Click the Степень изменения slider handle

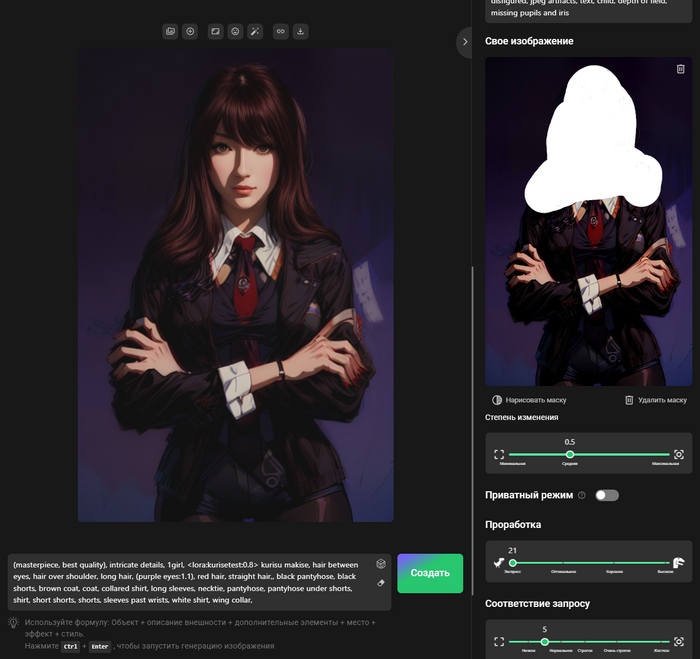[570, 454]
